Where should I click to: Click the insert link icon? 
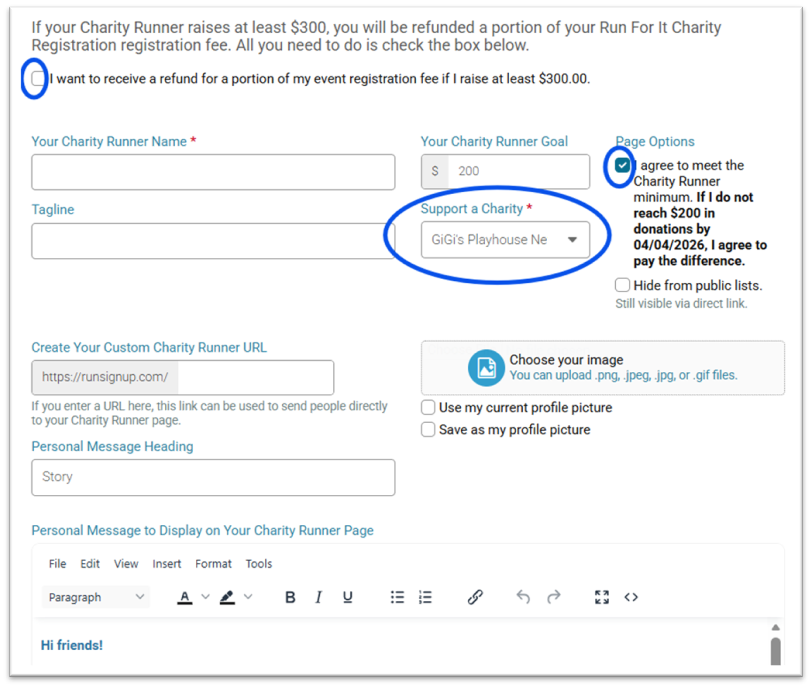click(x=475, y=597)
